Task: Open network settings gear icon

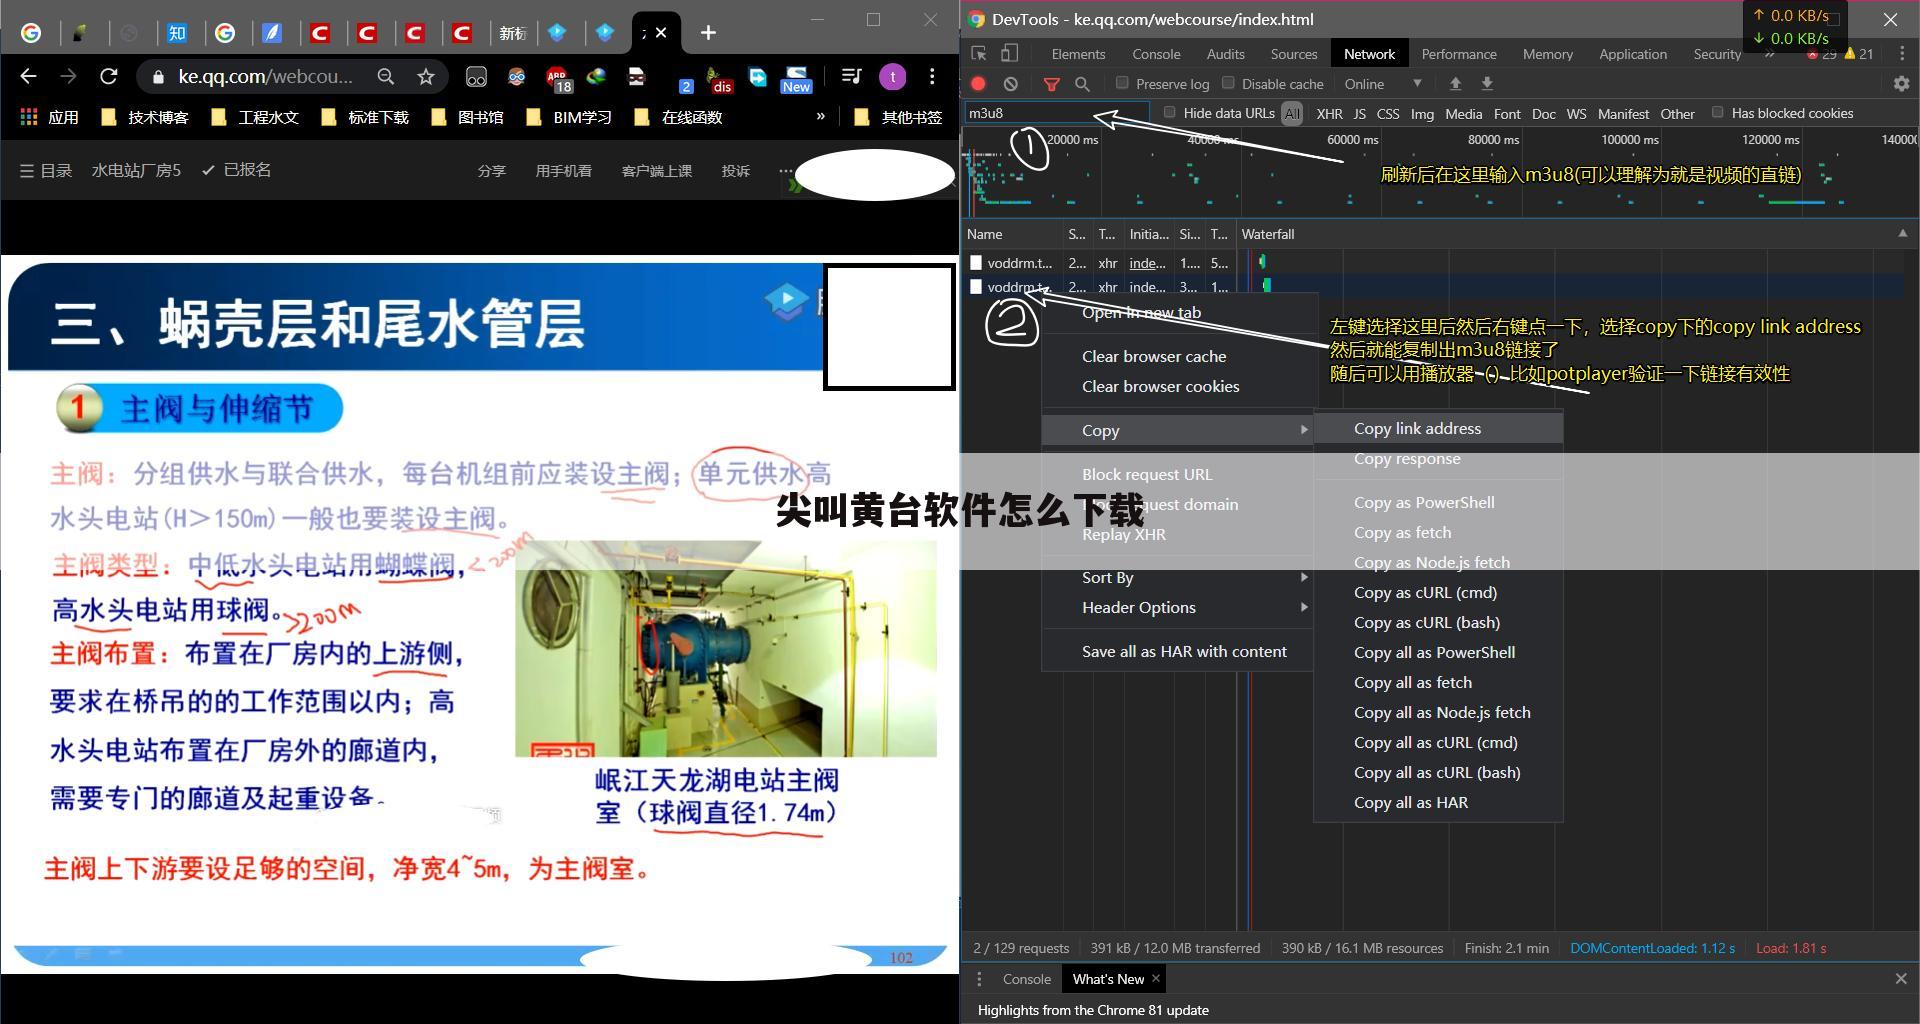Action: click(1901, 84)
